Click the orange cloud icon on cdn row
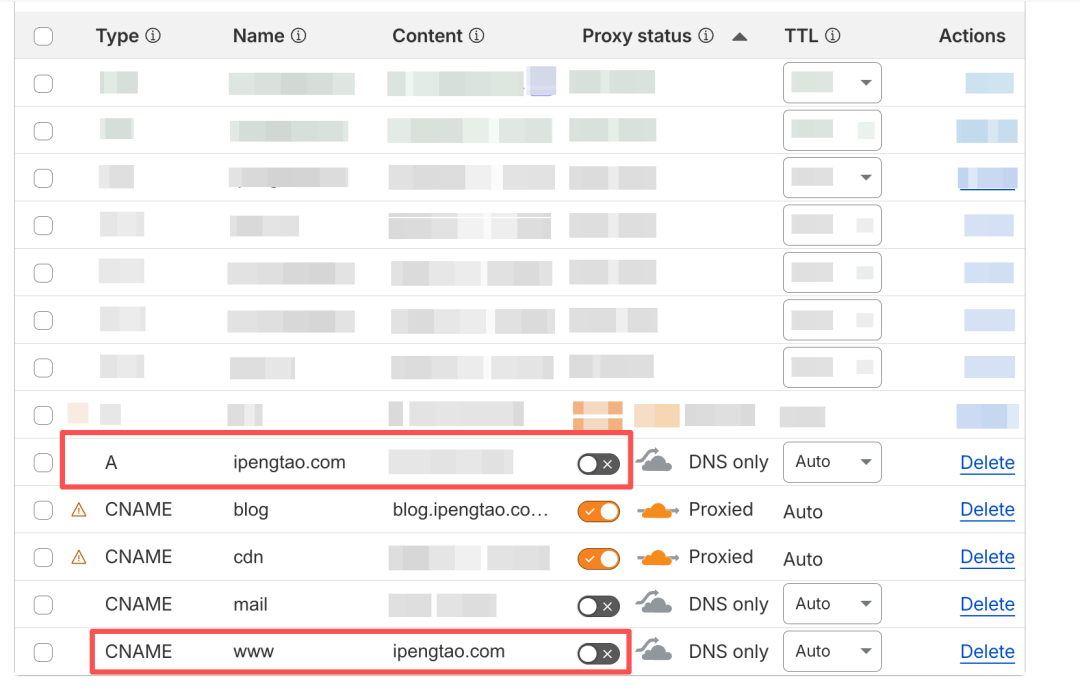The width and height of the screenshot is (1080, 695). point(657,557)
